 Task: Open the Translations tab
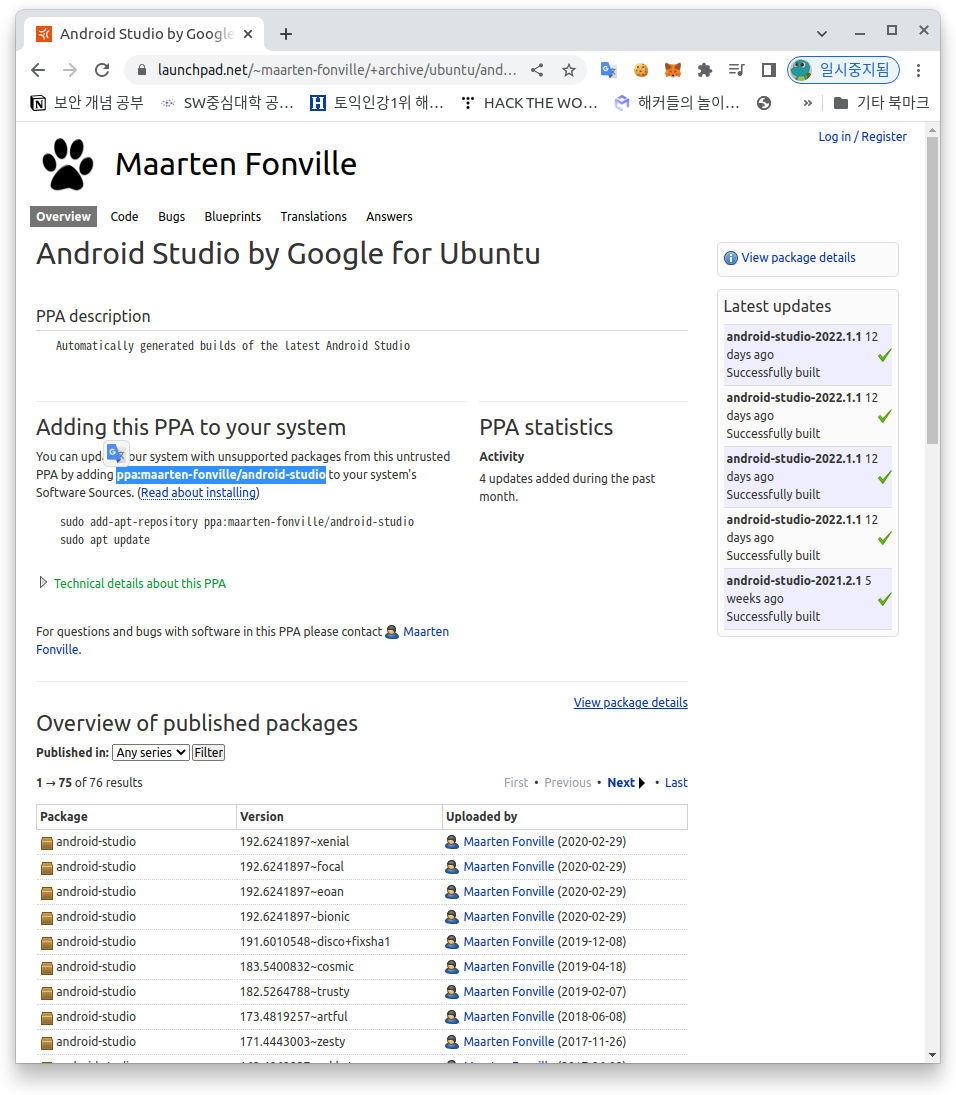point(314,216)
